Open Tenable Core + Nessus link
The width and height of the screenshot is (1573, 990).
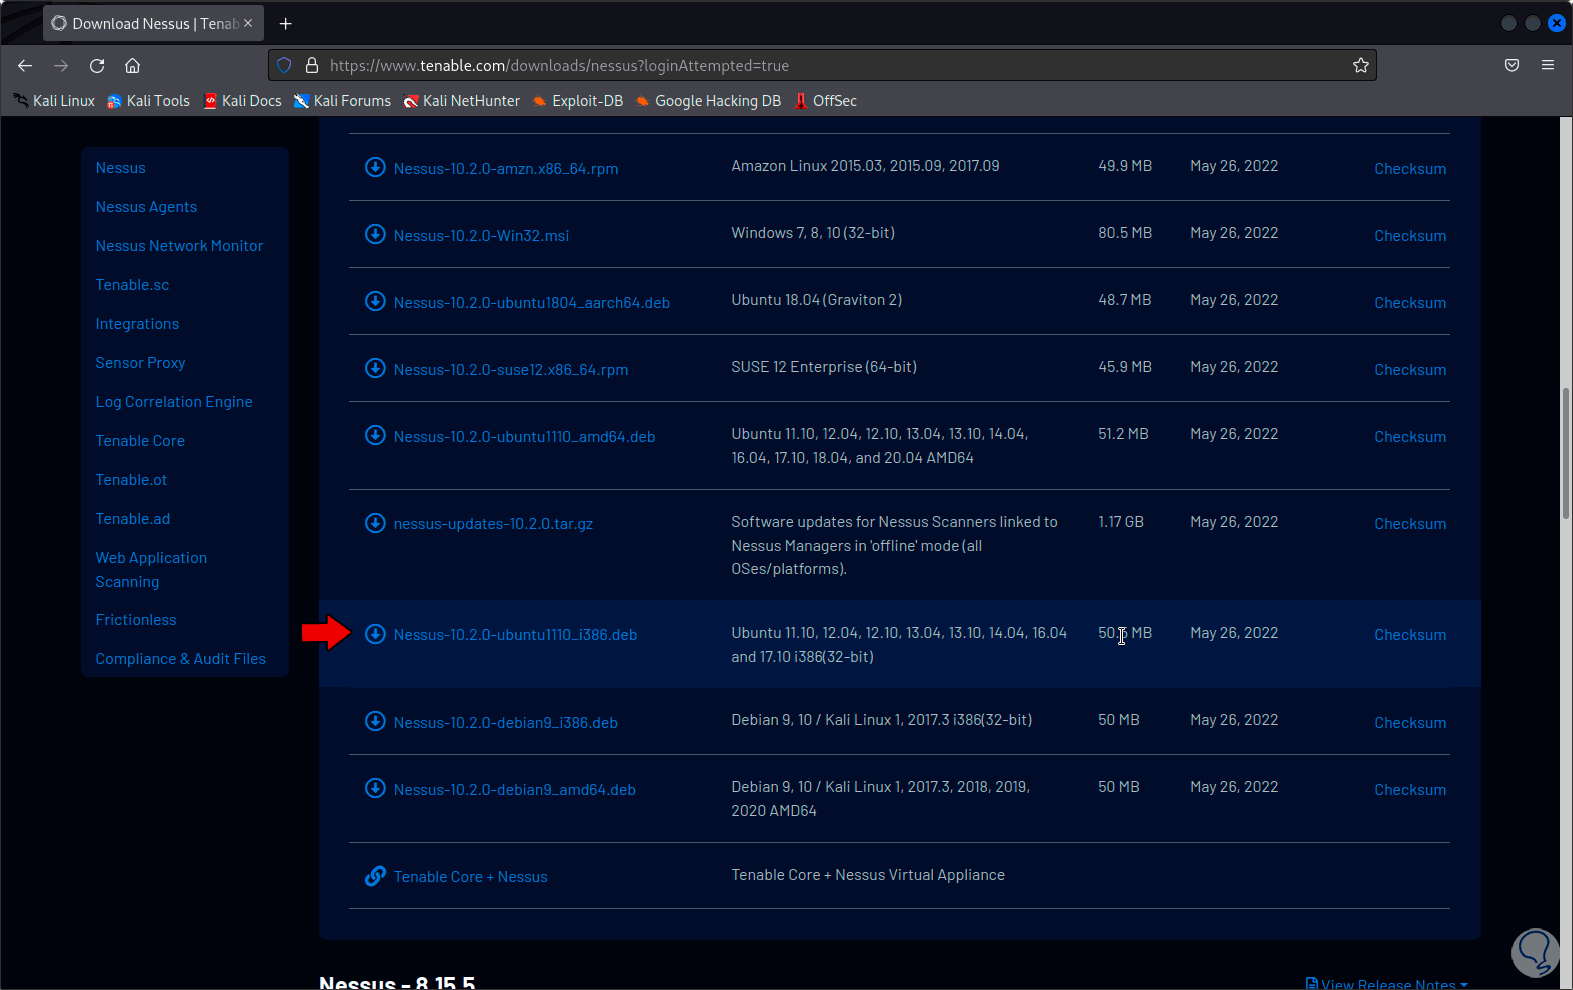pyautogui.click(x=471, y=877)
